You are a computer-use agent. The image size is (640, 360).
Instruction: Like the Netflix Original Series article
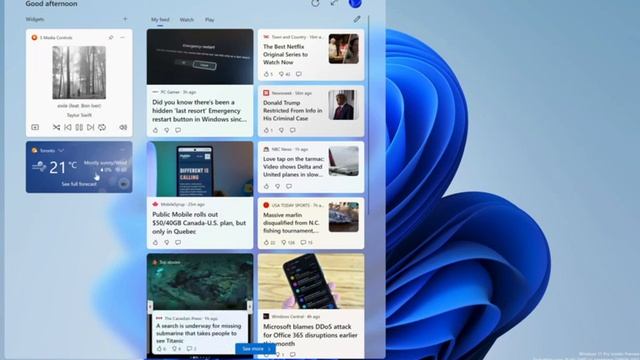267,74
